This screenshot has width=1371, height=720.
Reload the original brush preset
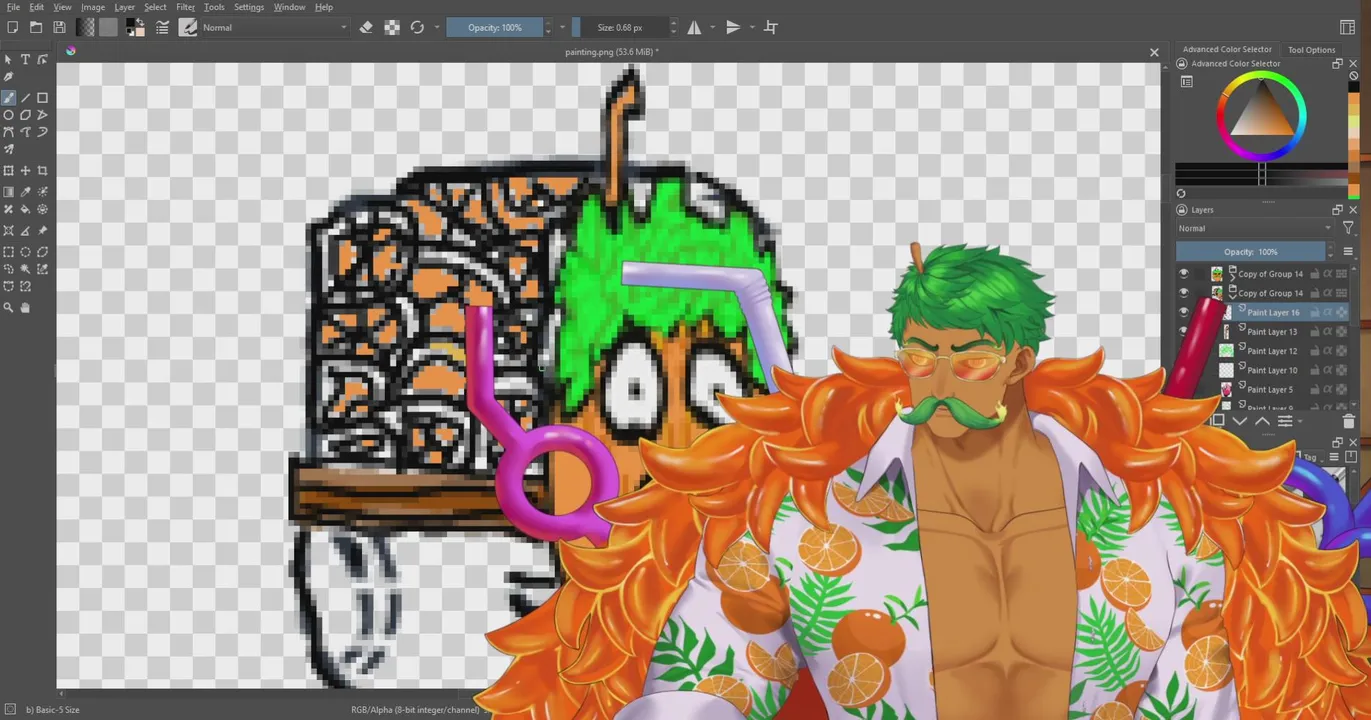(x=417, y=27)
